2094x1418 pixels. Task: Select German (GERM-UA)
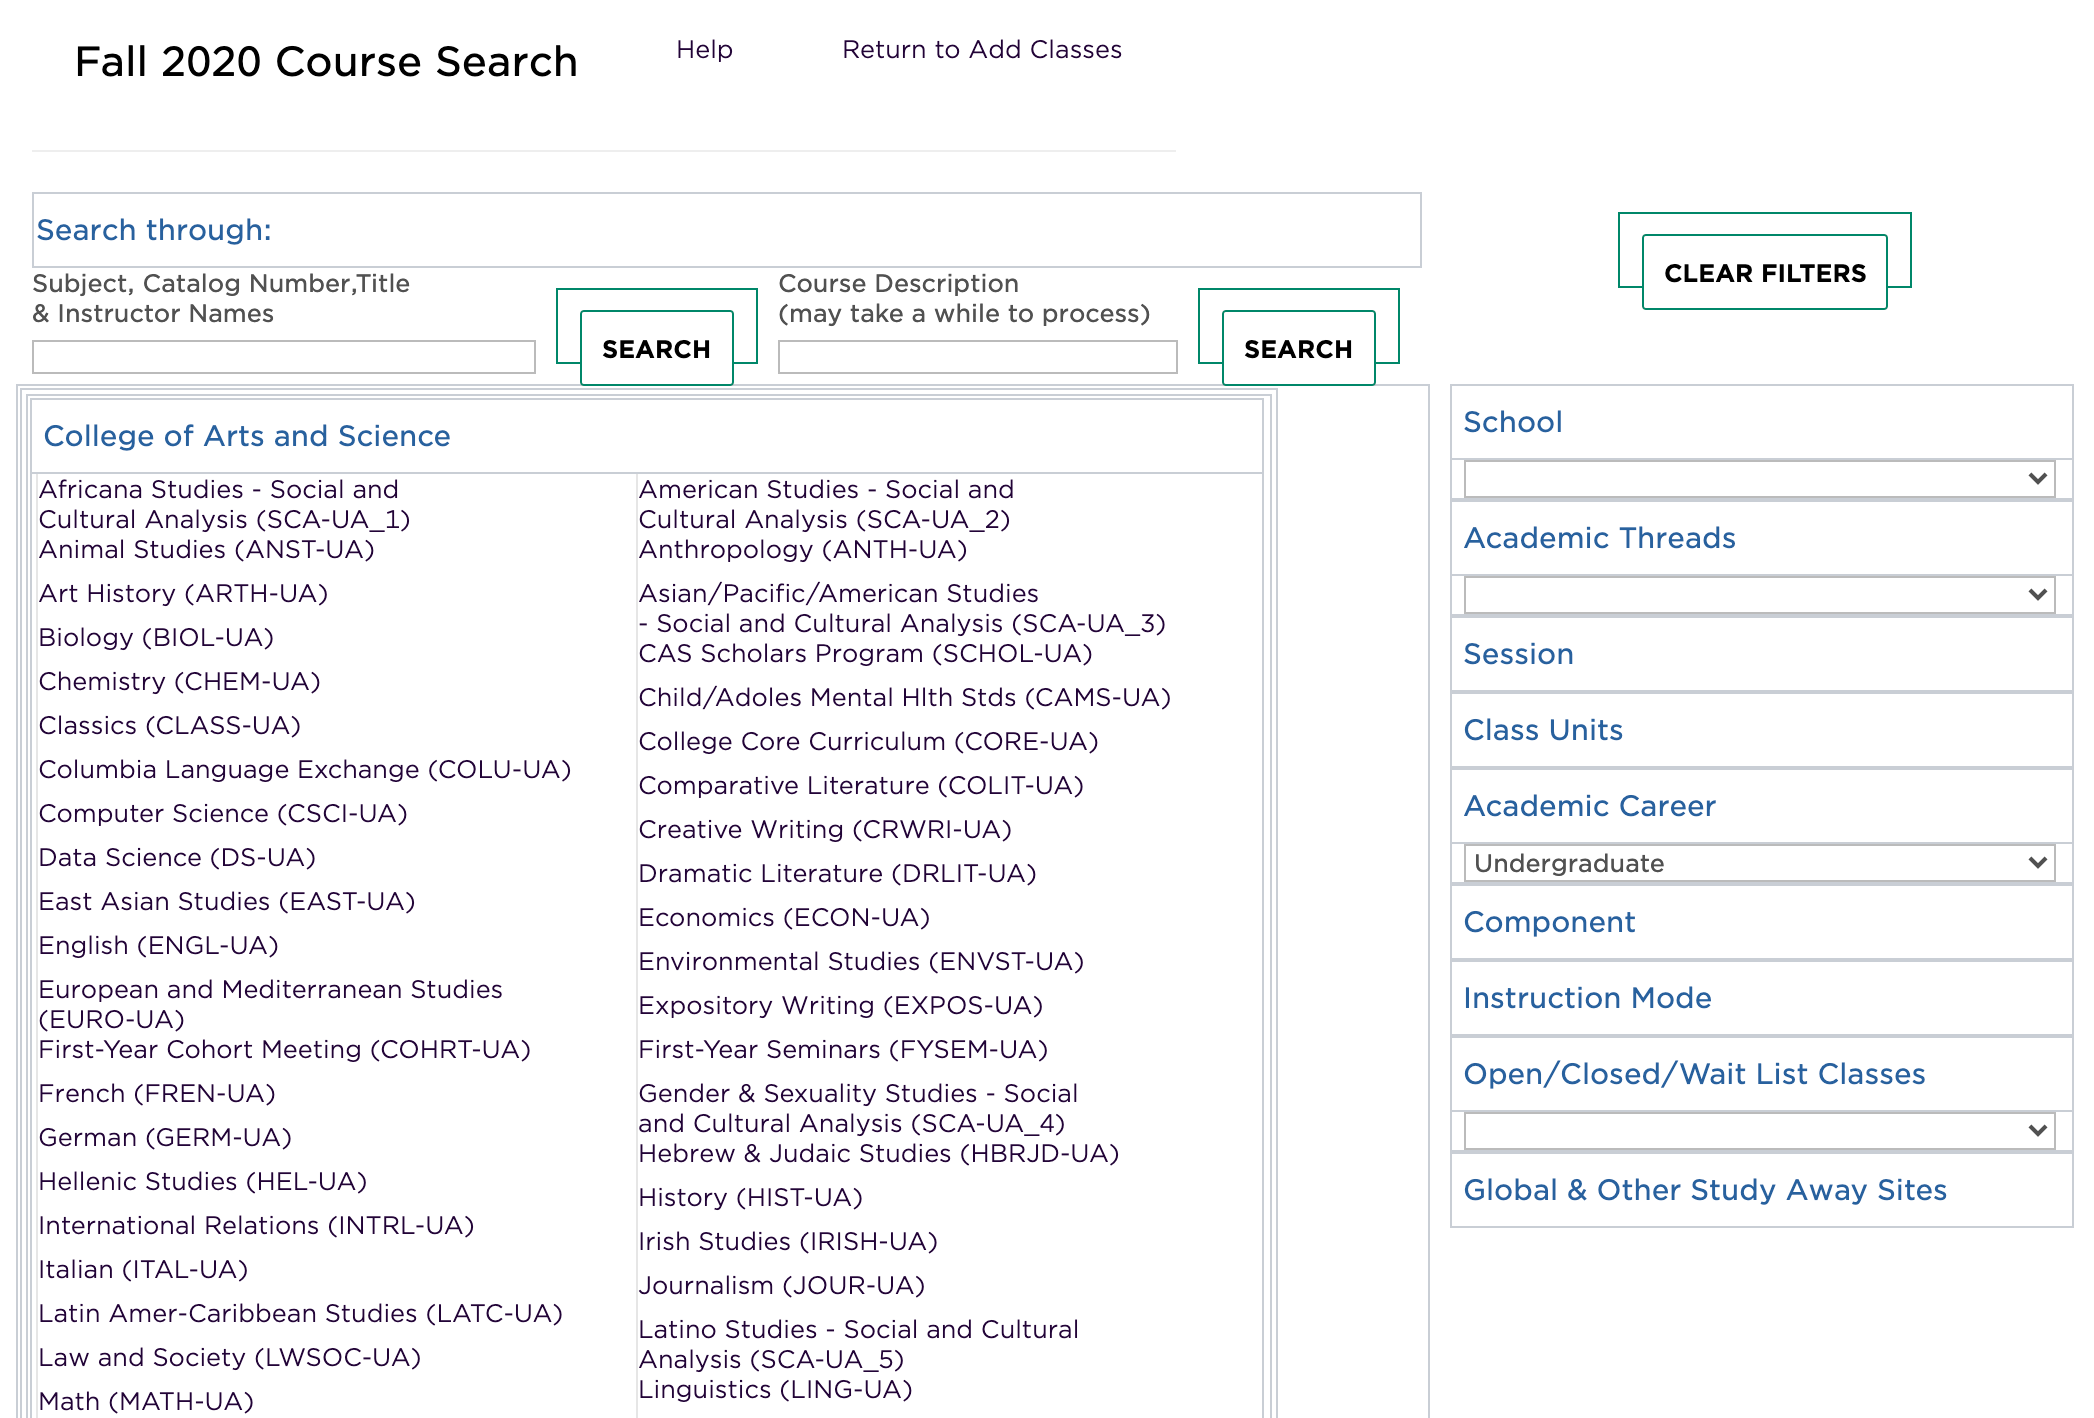point(165,1138)
